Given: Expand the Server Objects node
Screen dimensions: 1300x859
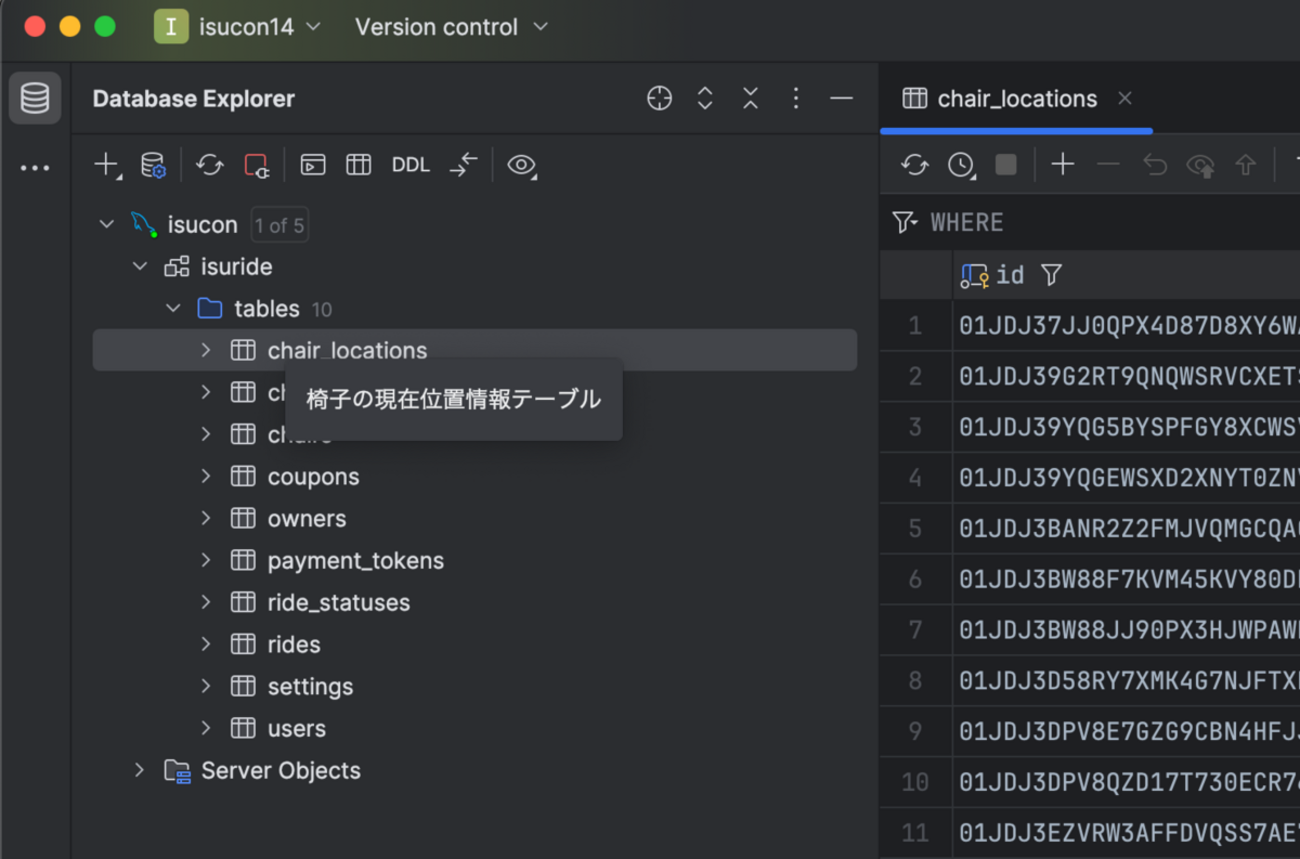Looking at the screenshot, I should (139, 771).
